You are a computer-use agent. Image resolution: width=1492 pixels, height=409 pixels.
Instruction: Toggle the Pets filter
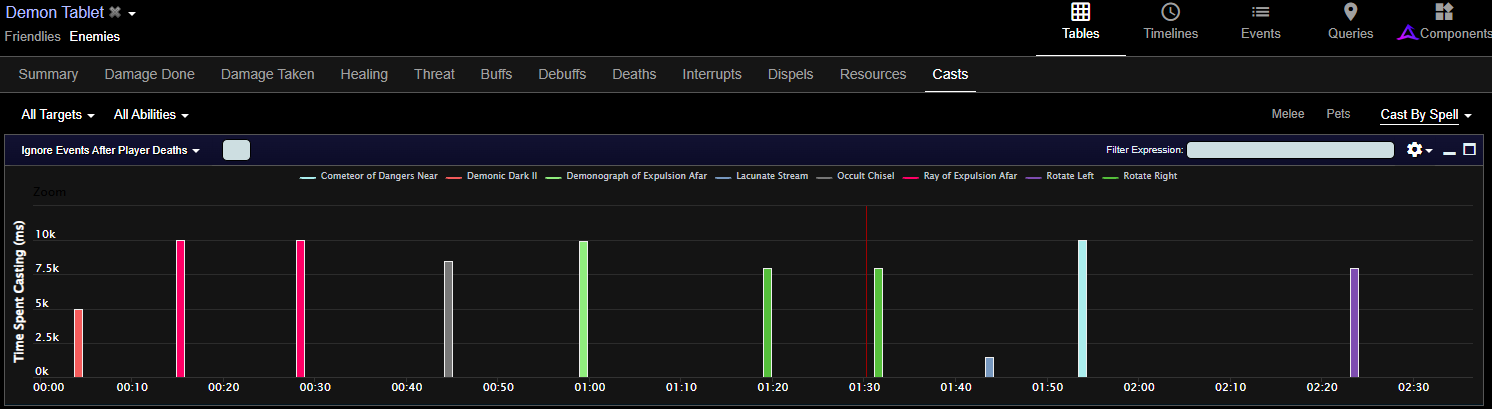coord(1338,114)
